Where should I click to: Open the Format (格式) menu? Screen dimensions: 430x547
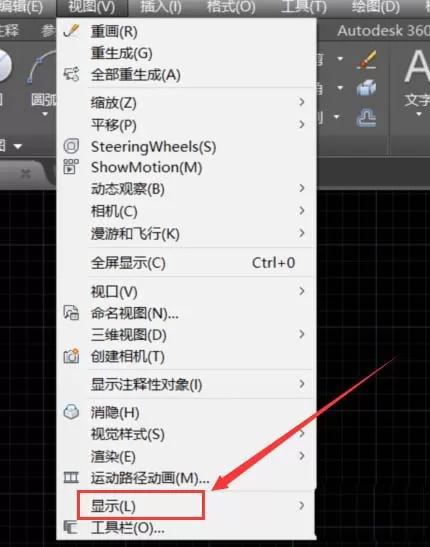[x=231, y=7]
